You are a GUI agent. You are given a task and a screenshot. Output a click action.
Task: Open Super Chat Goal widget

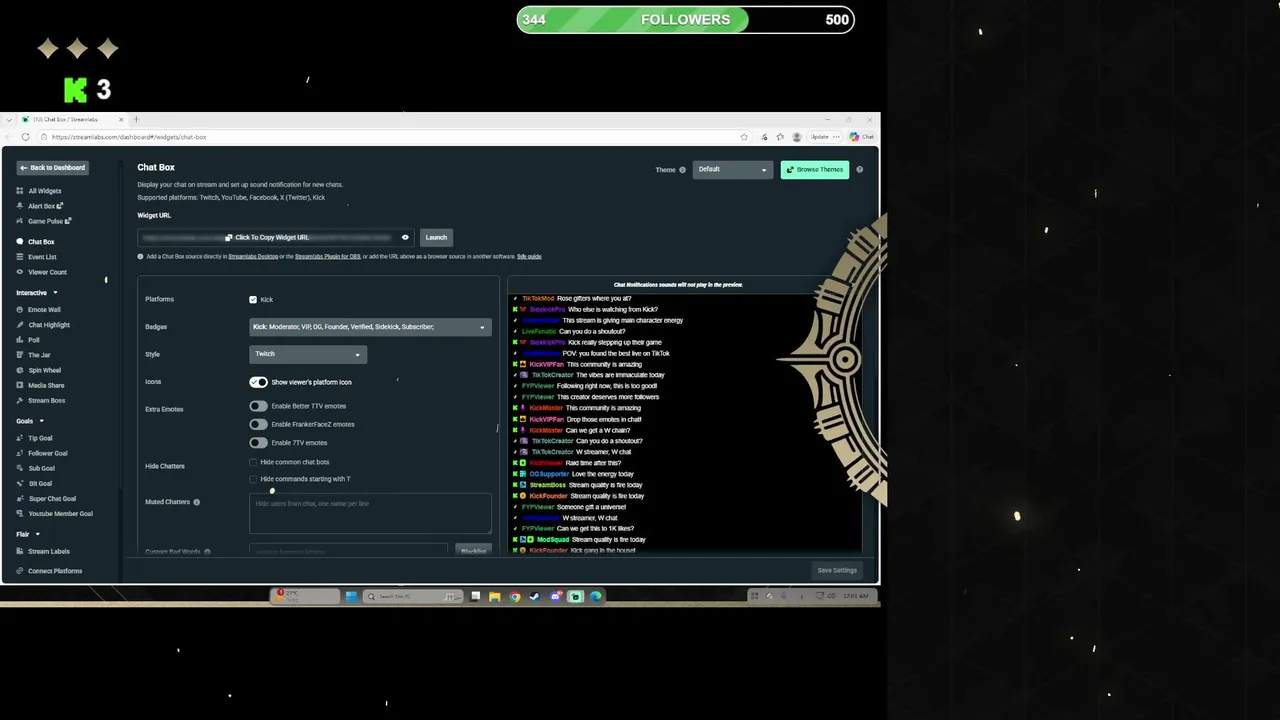[x=52, y=498]
